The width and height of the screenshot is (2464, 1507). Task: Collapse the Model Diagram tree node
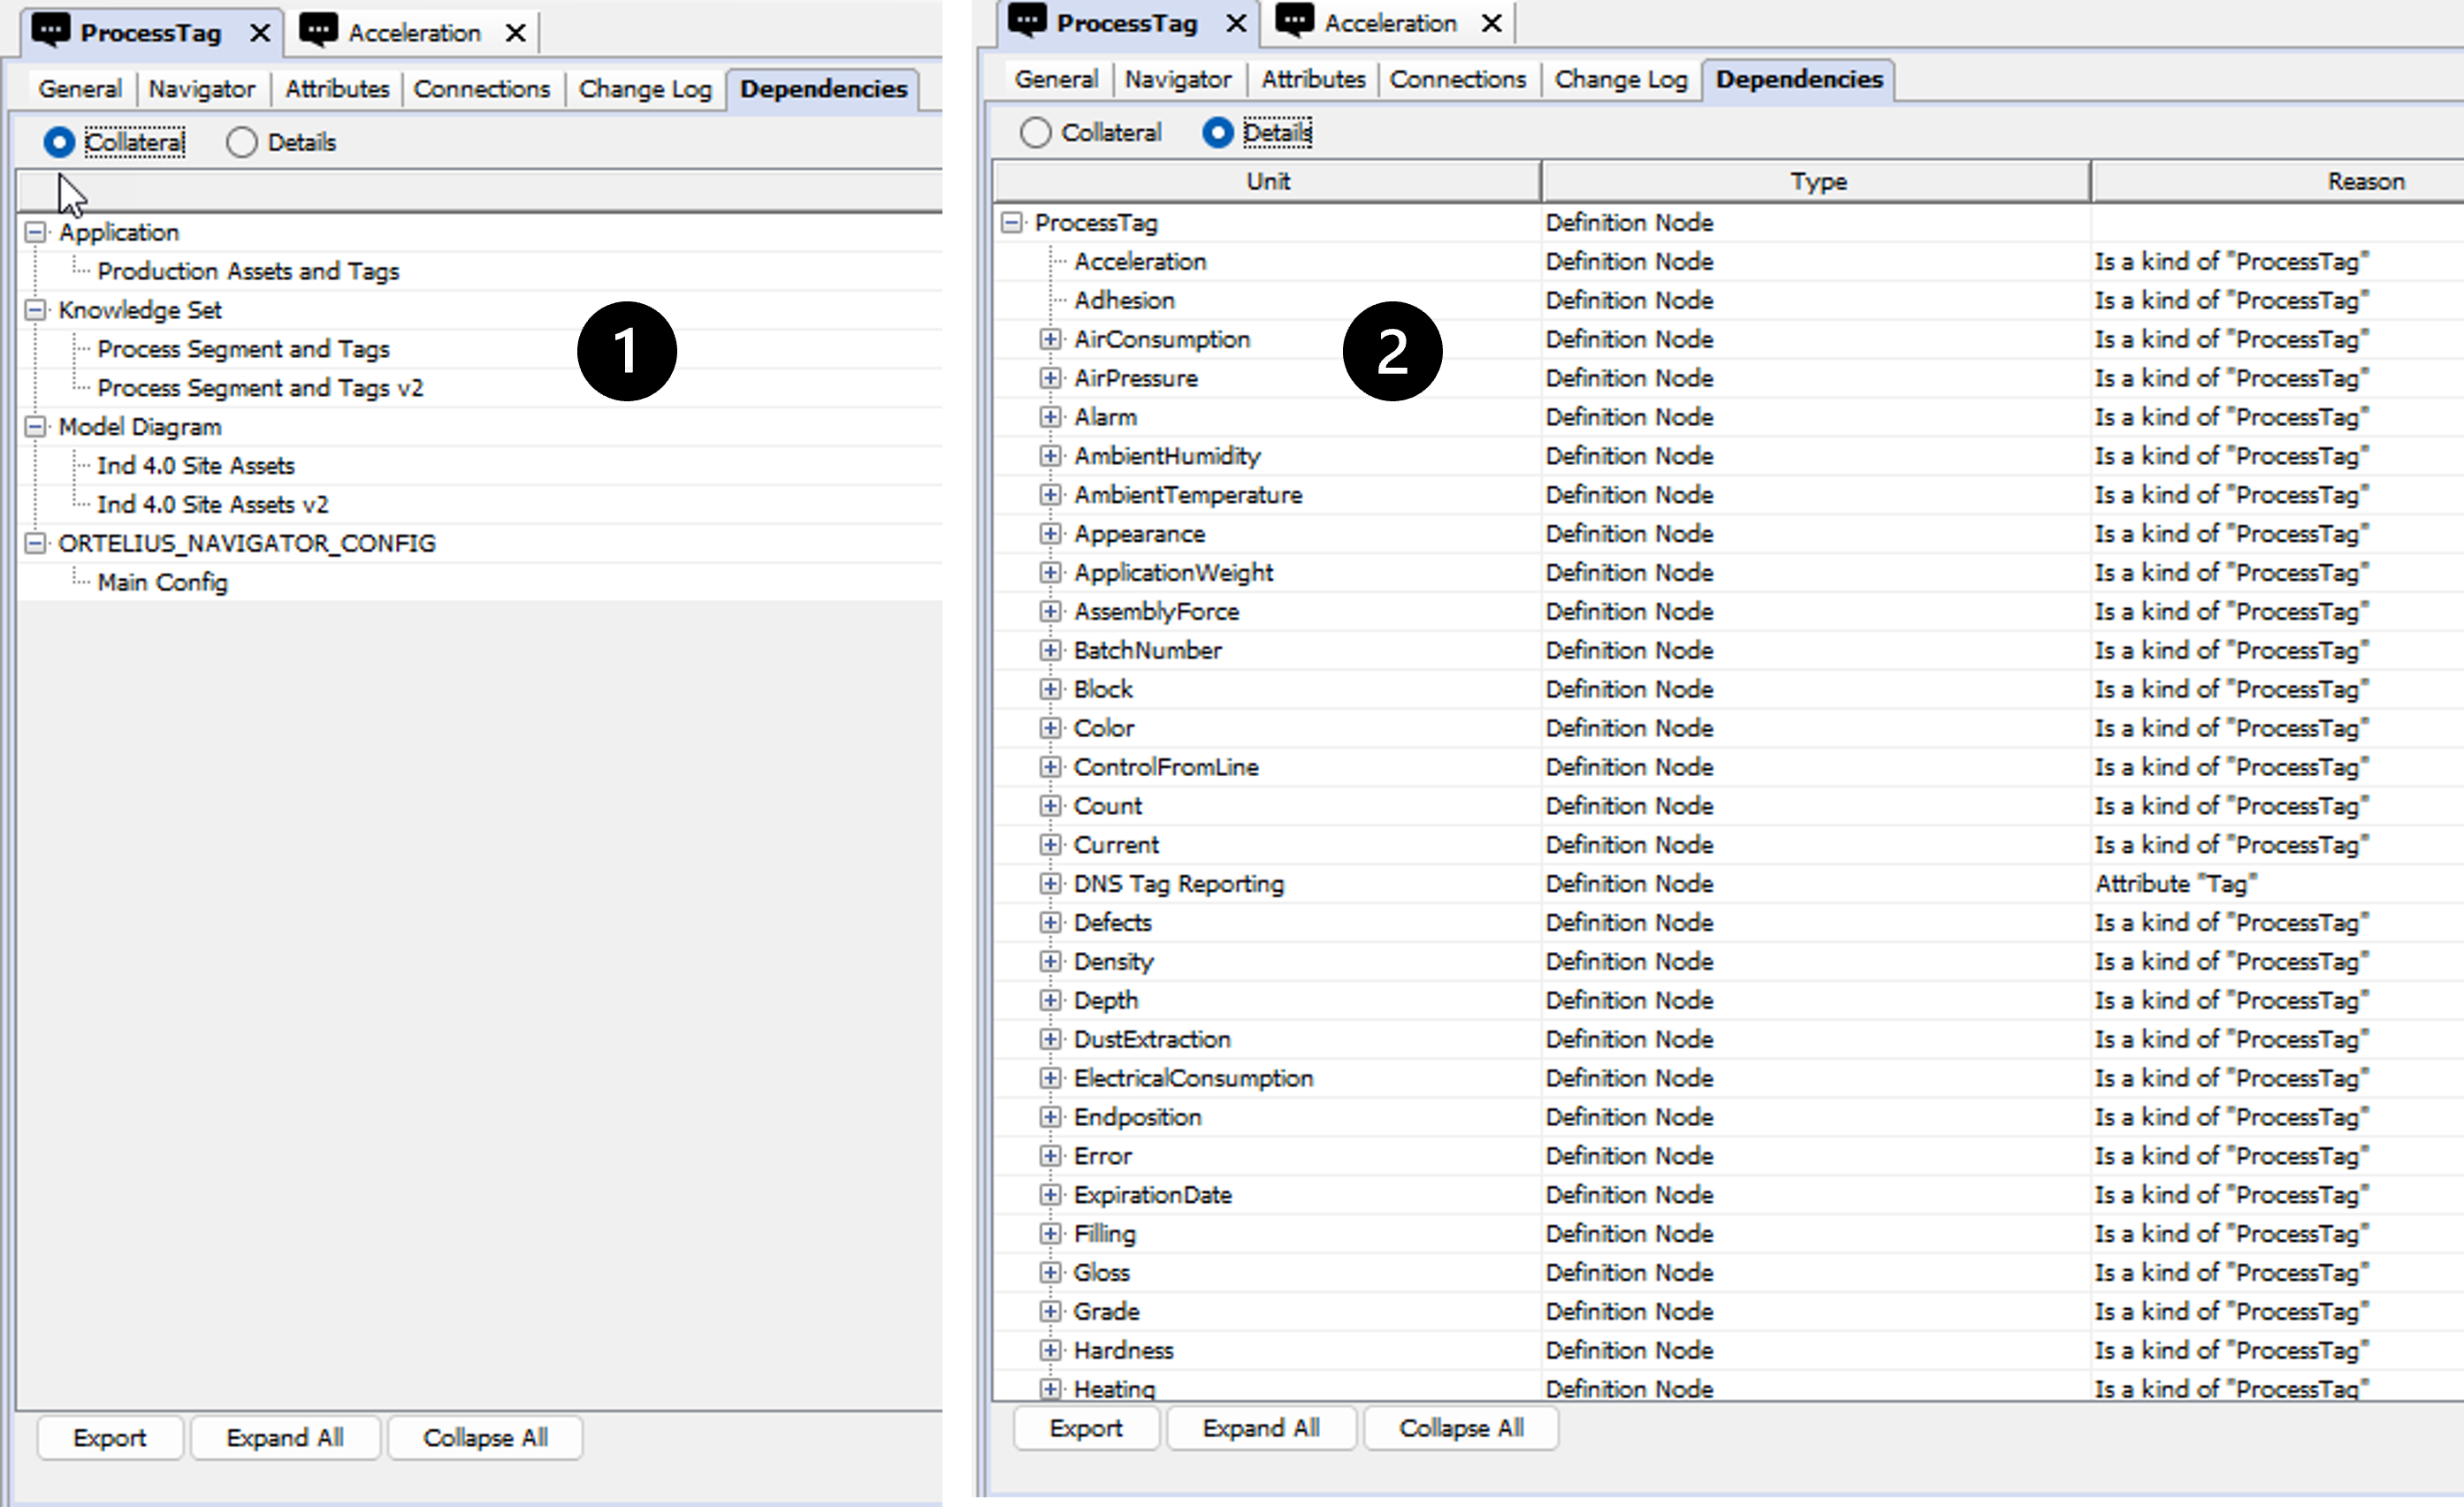[36, 427]
